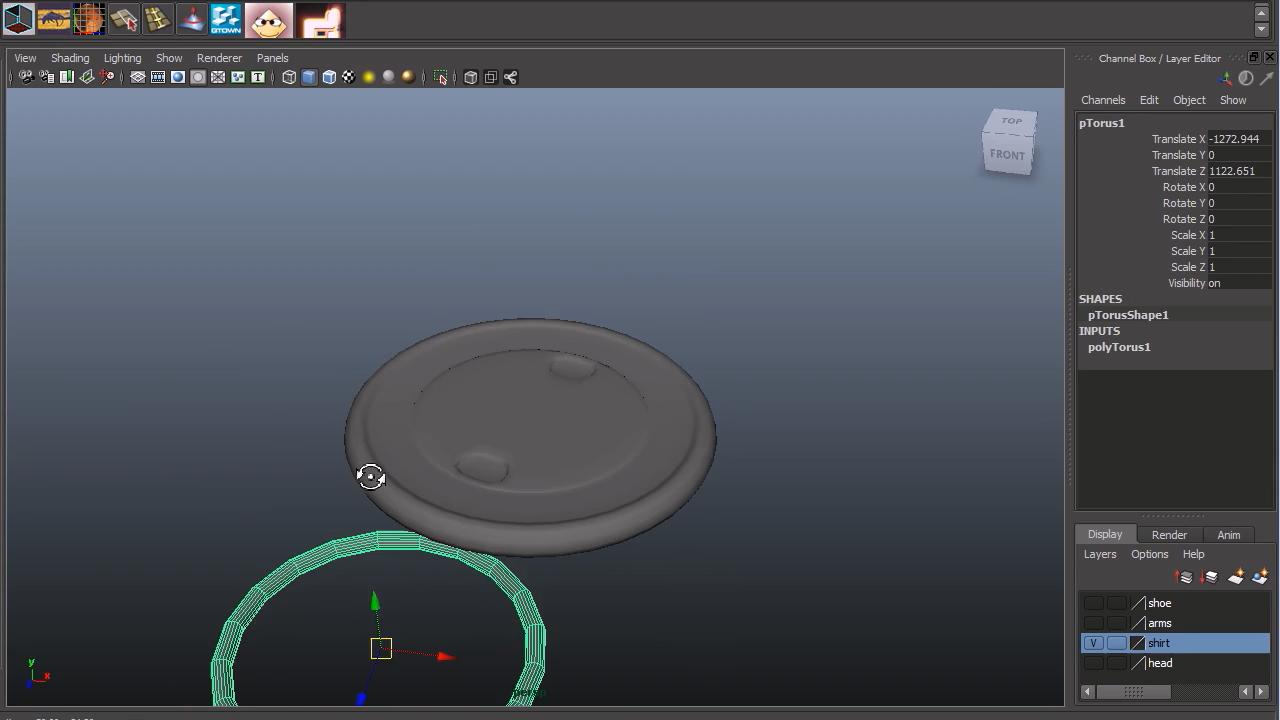Image resolution: width=1280 pixels, height=720 pixels.
Task: Toggle visibility box of shoe layer
Action: coord(1094,603)
